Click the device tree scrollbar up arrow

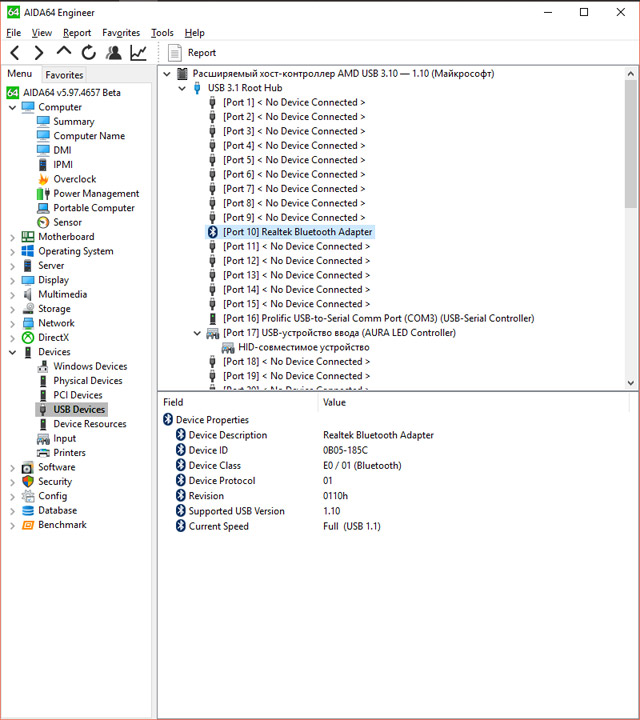(631, 73)
